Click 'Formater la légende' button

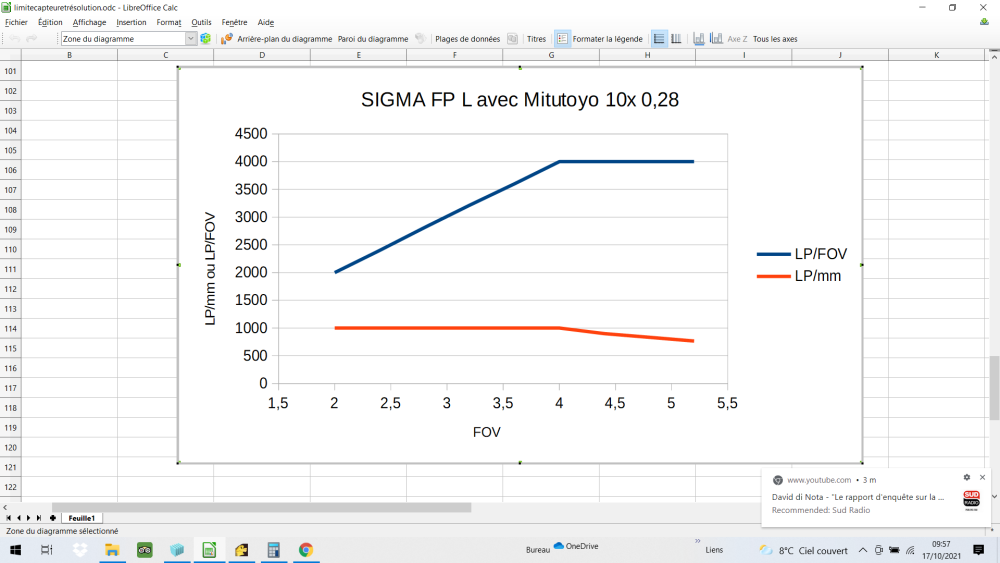607,39
